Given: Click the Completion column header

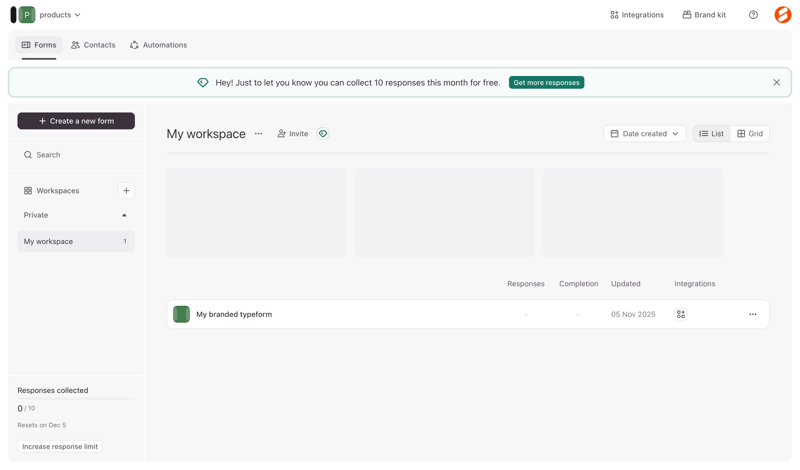Looking at the screenshot, I should click(x=579, y=284).
